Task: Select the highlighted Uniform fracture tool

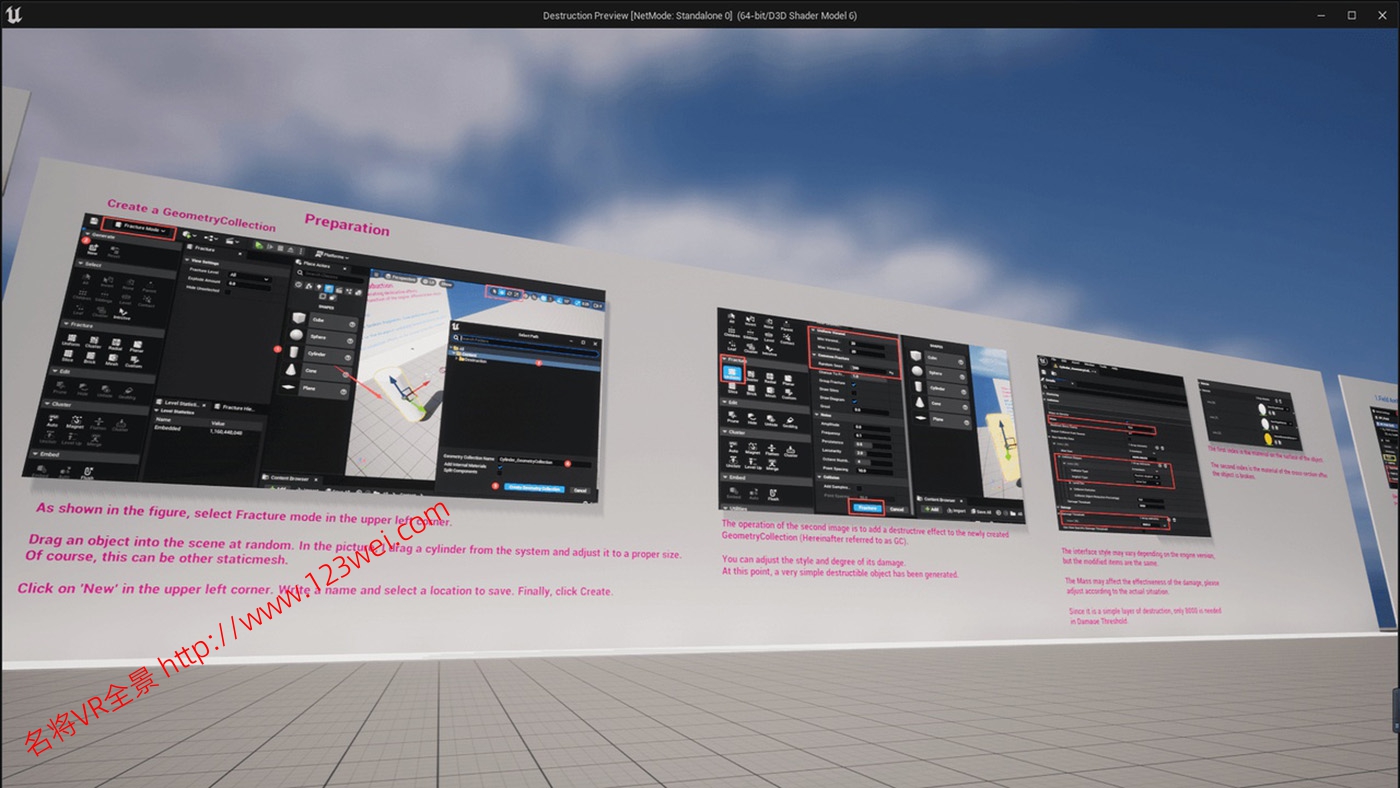Action: point(733,372)
